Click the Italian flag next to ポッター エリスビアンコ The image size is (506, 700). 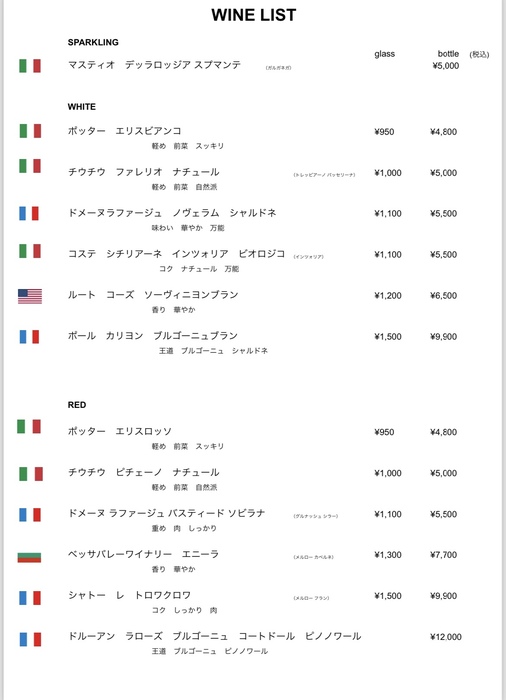[30, 131]
